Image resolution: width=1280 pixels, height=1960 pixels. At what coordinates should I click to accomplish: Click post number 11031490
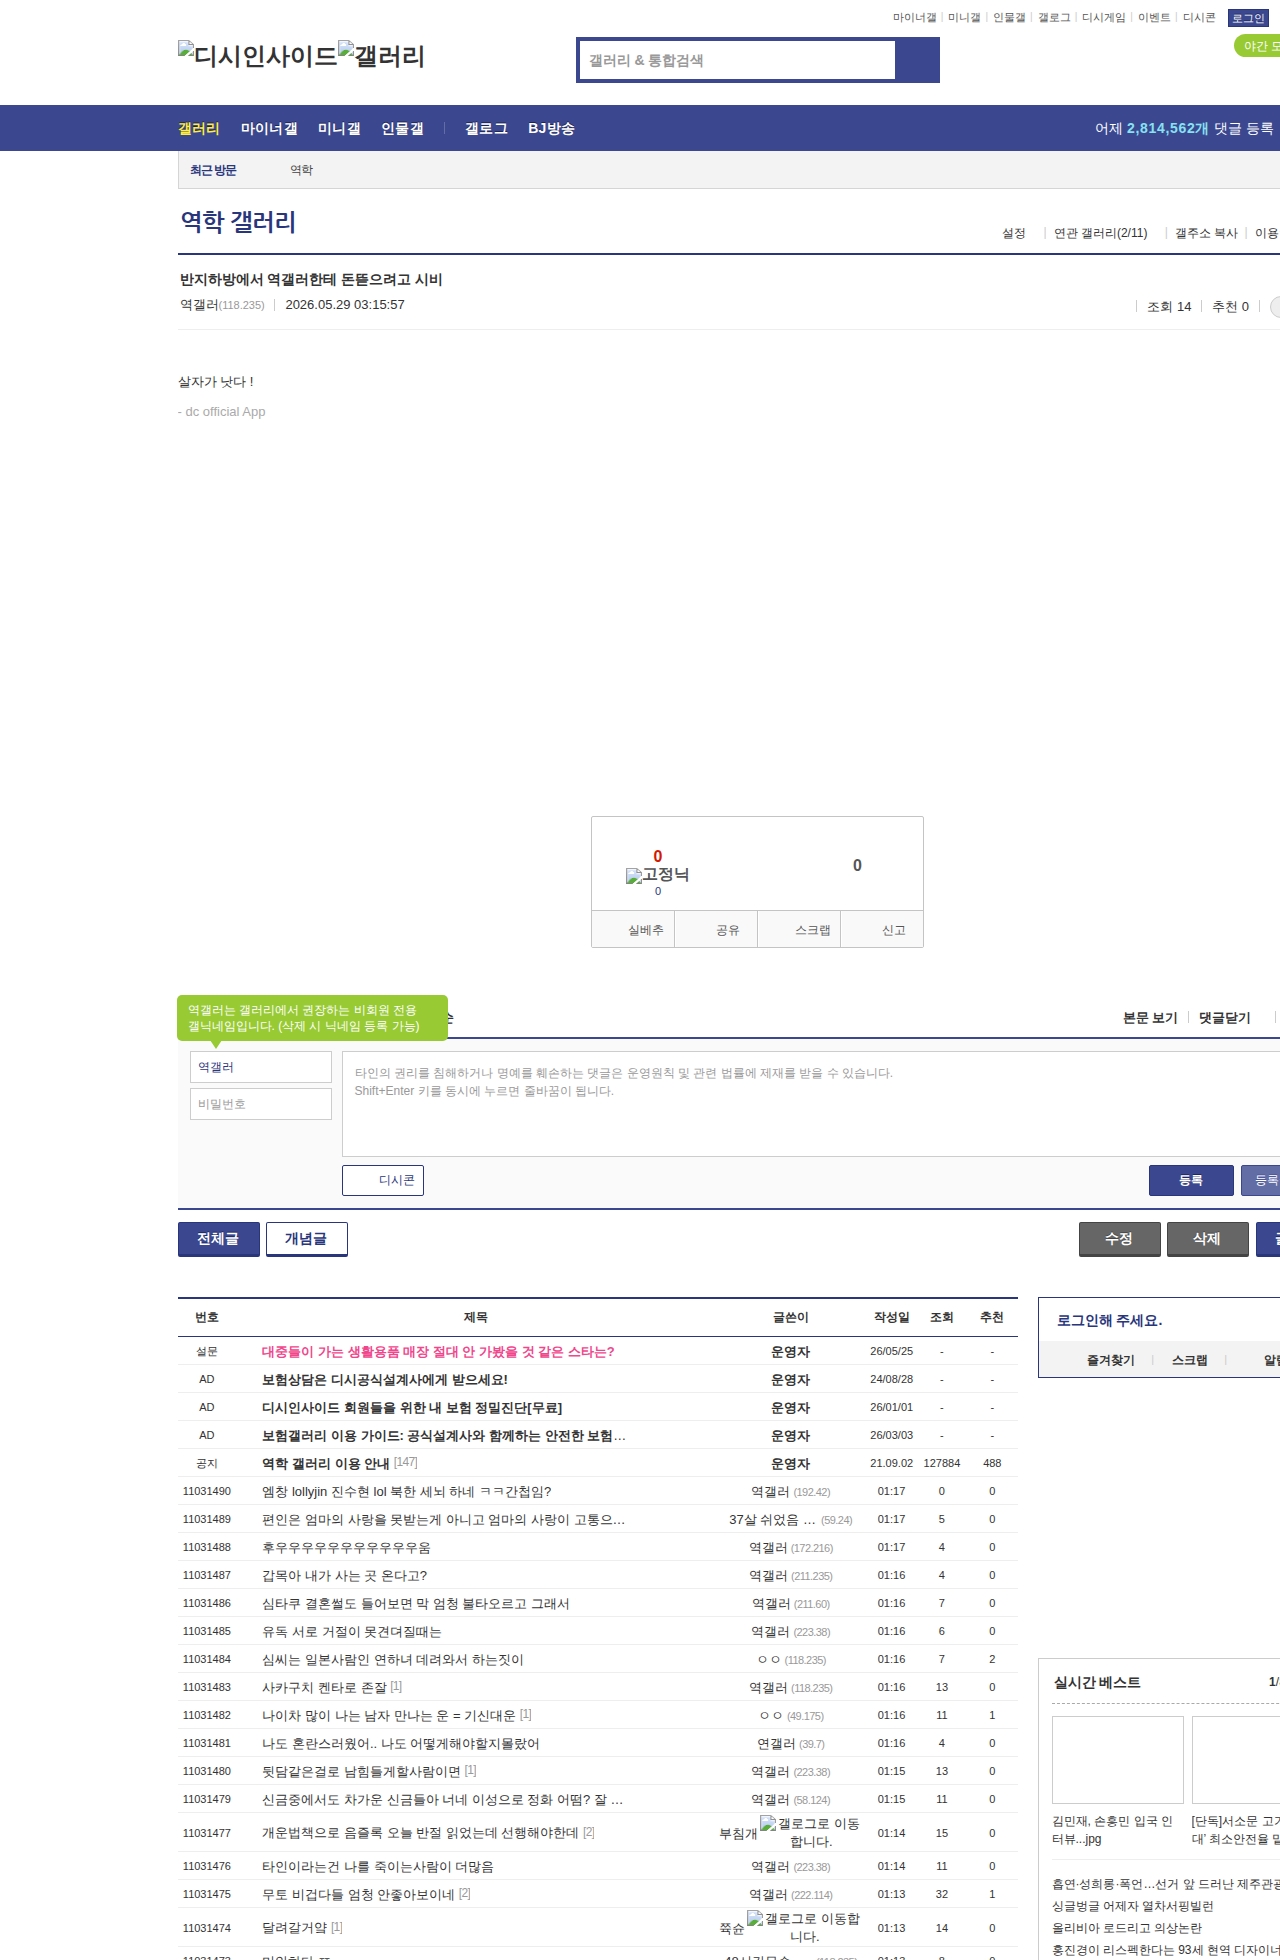pos(206,1491)
